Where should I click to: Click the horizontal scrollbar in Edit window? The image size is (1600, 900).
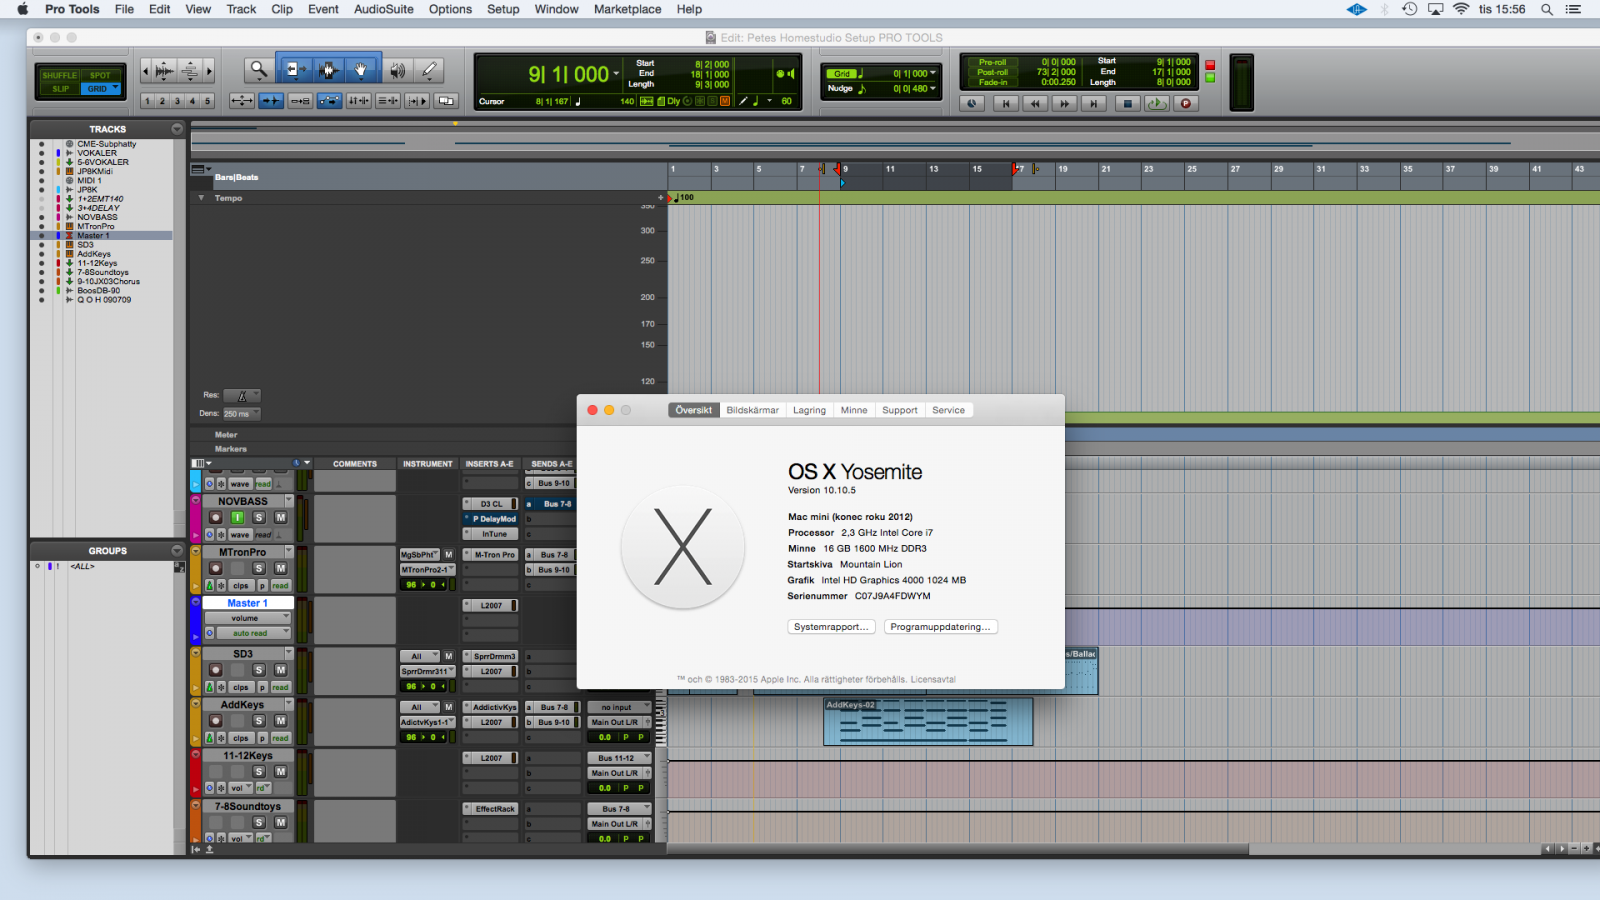coord(960,849)
